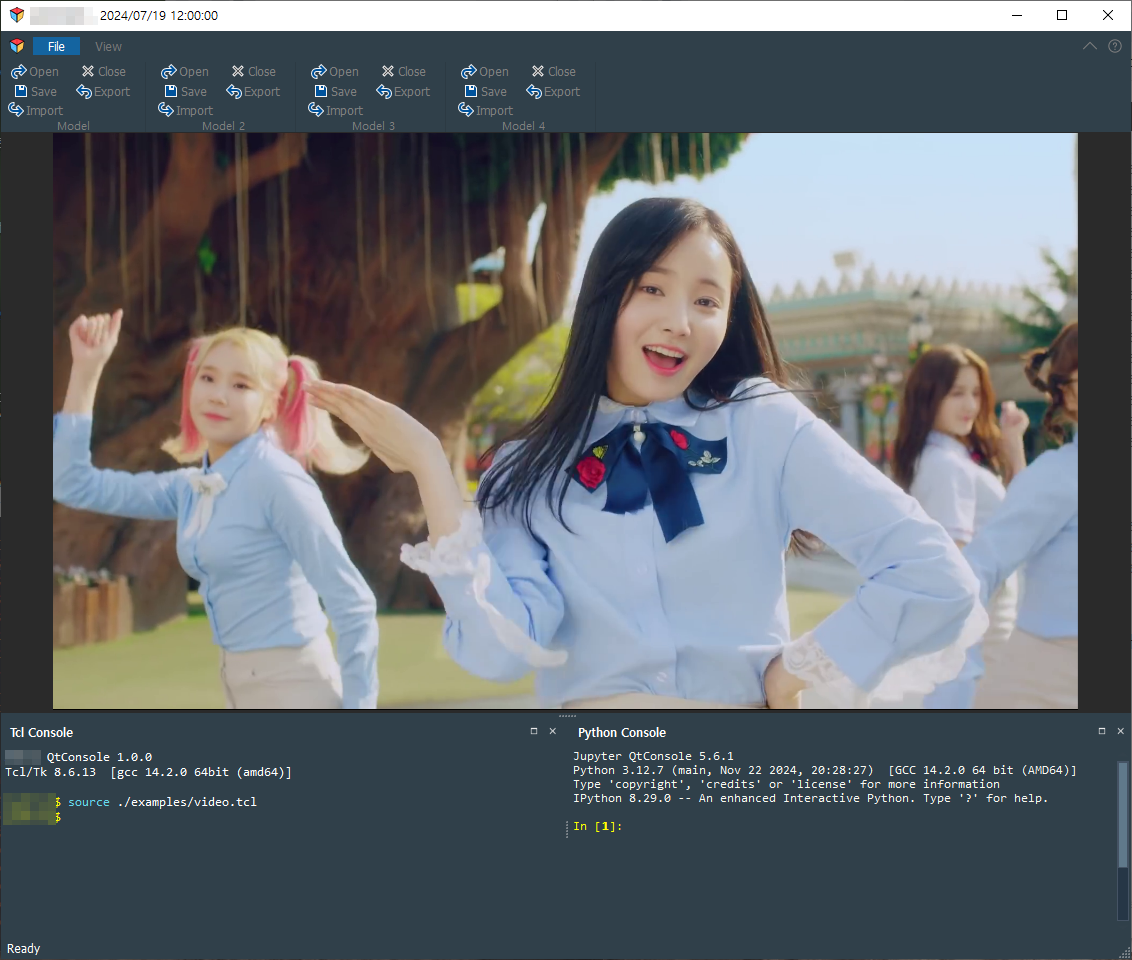1132x960 pixels.
Task: Select the File ribbon tab
Action: pyautogui.click(x=56, y=46)
